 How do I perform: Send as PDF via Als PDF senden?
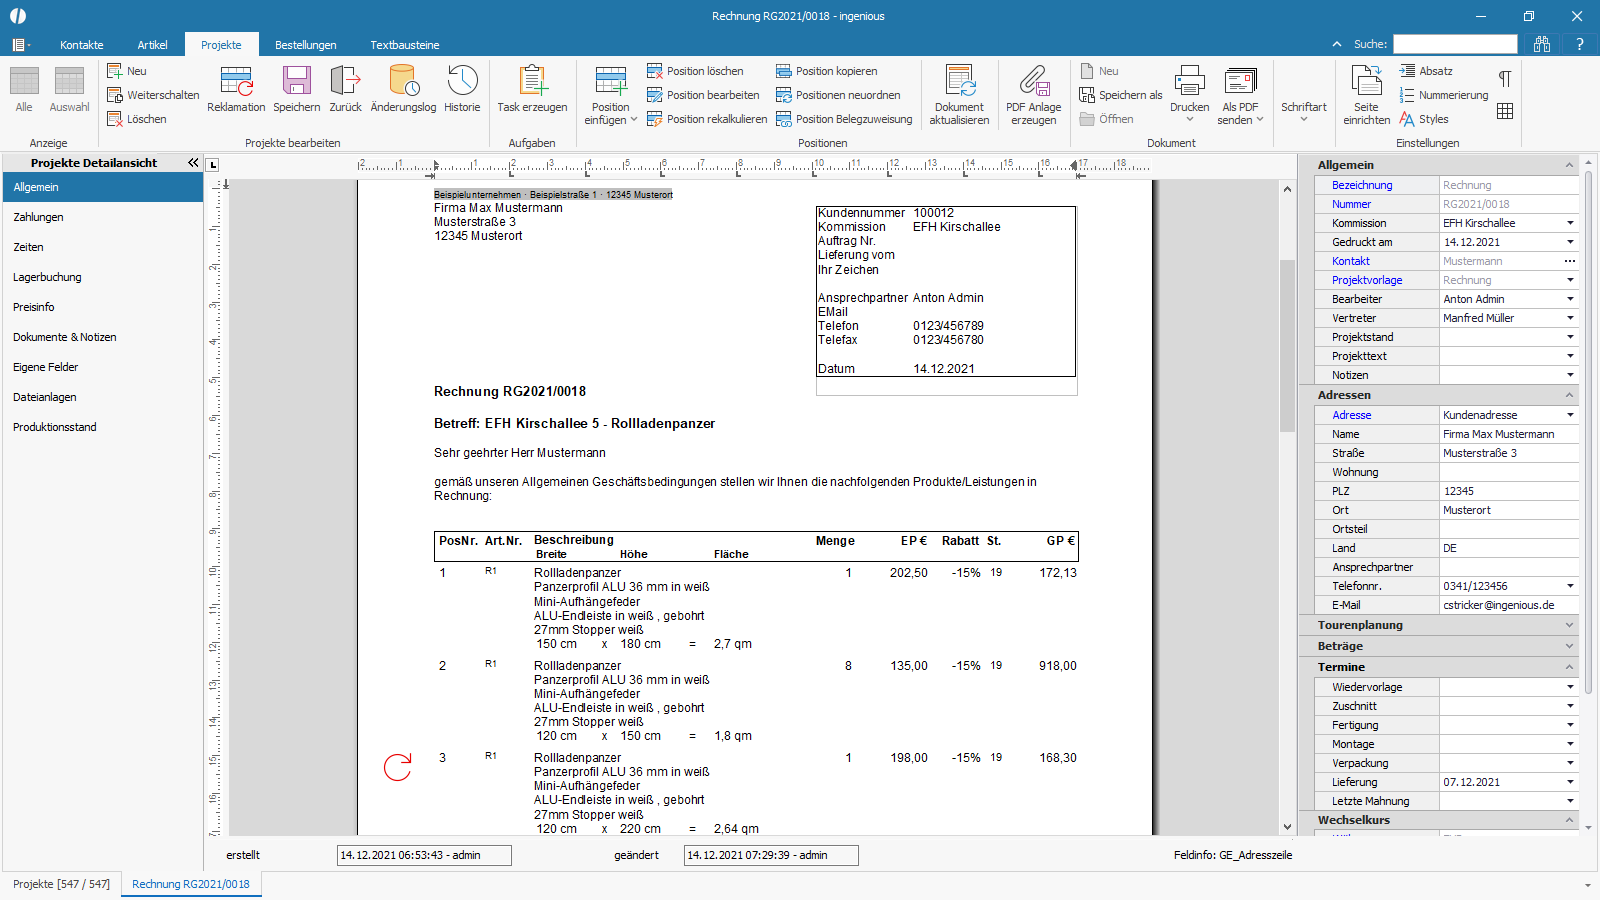pos(1240,95)
